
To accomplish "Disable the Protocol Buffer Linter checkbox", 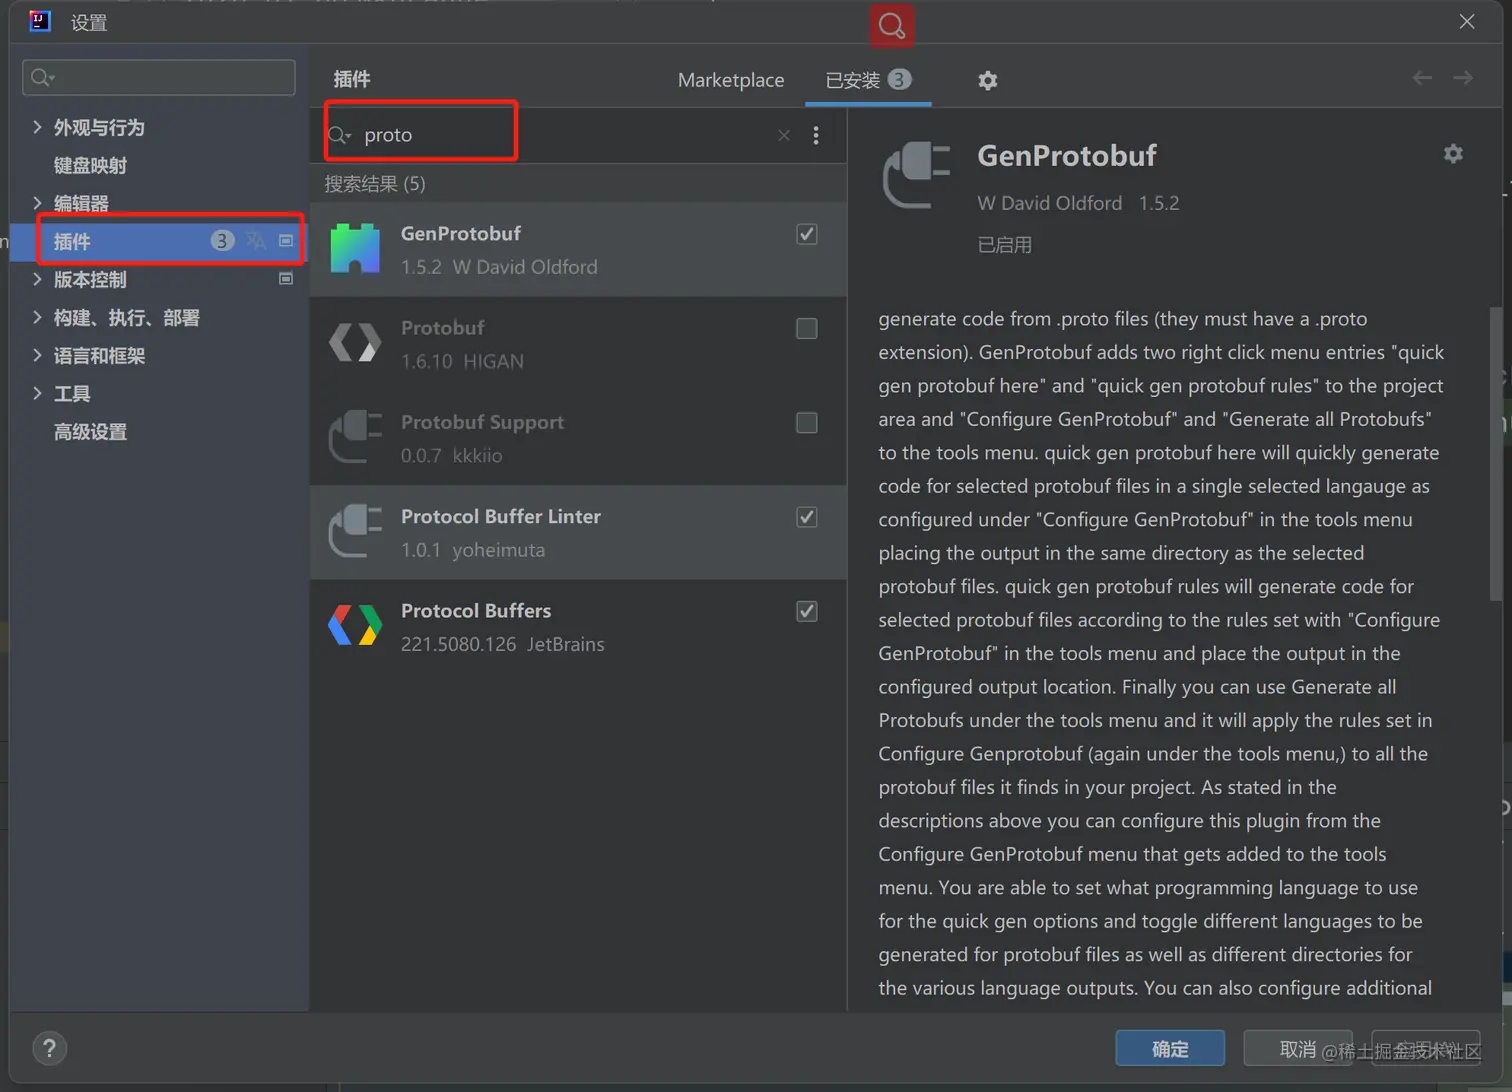I will pyautogui.click(x=807, y=517).
